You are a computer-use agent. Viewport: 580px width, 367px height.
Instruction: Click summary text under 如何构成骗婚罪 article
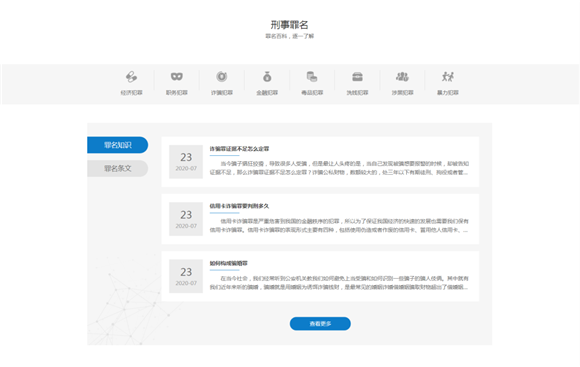pos(339,283)
